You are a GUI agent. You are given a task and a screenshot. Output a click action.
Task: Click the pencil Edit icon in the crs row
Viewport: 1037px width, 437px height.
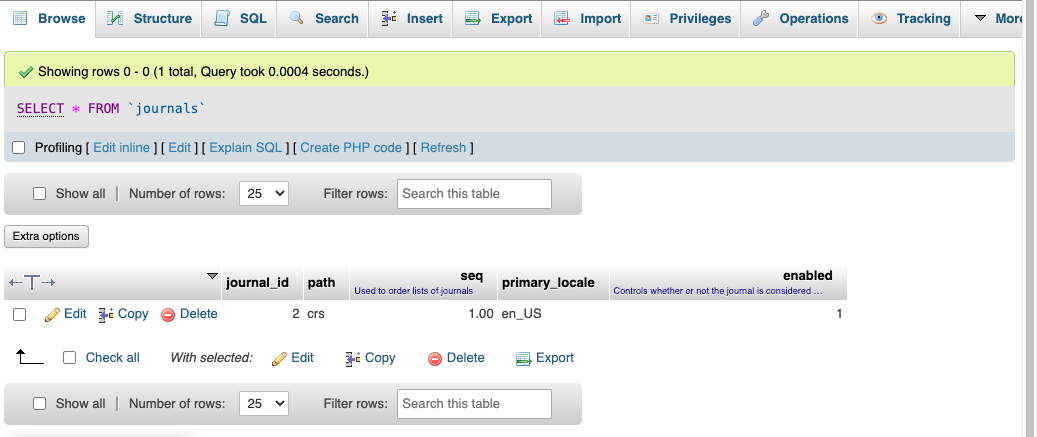pos(53,314)
